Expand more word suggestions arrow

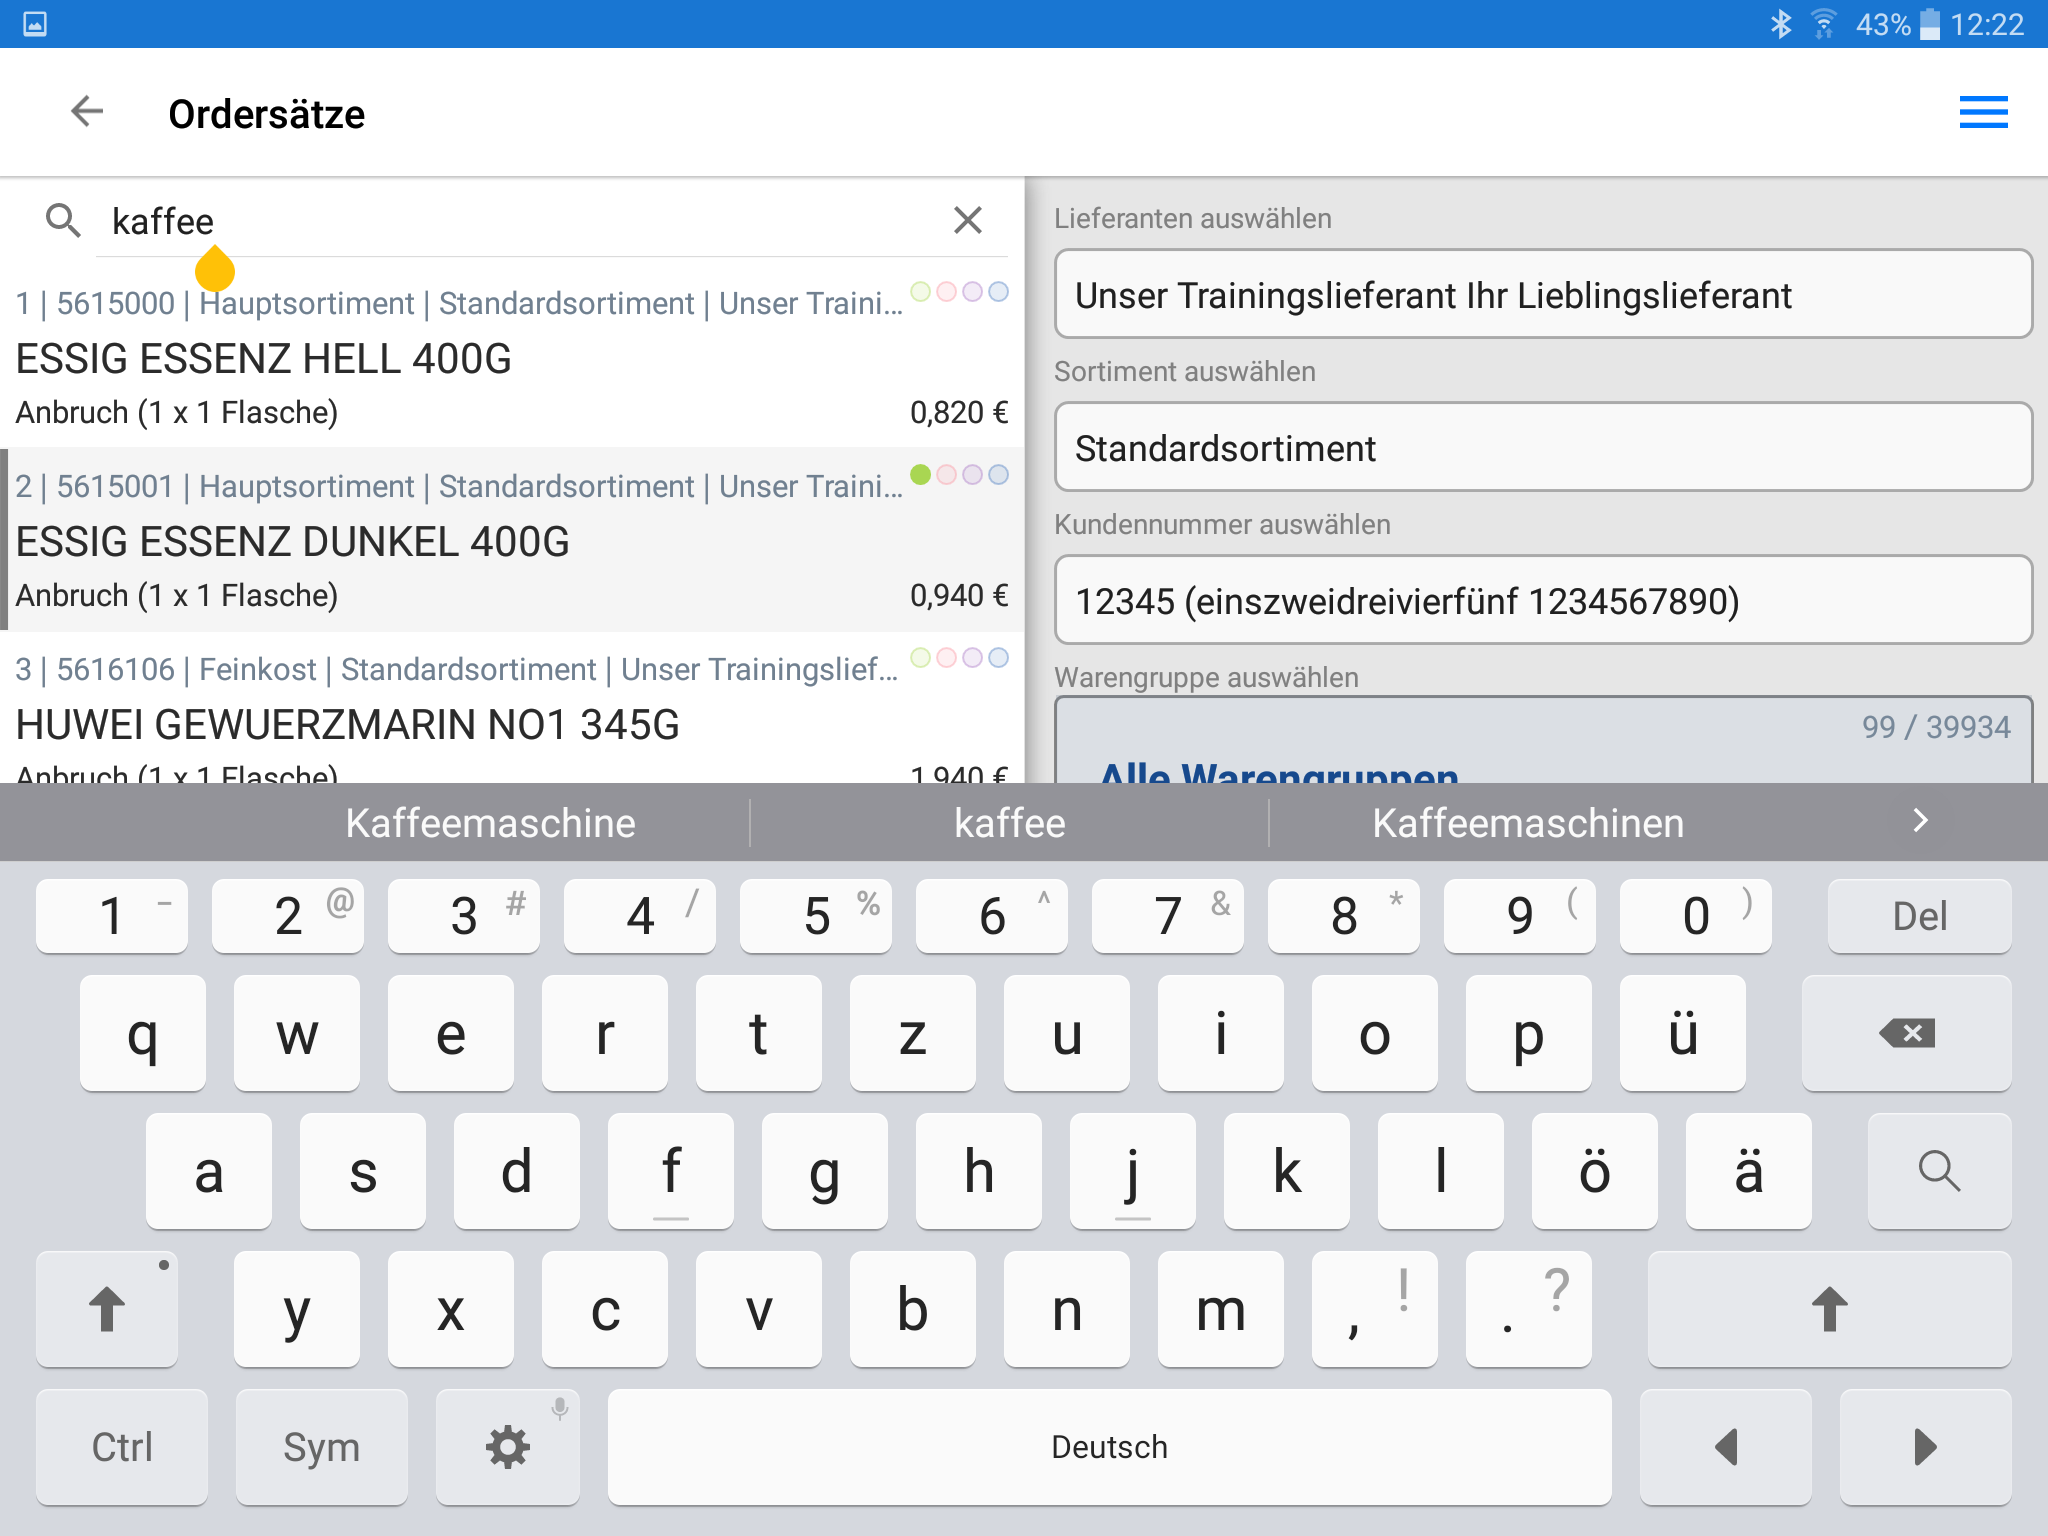(1919, 821)
